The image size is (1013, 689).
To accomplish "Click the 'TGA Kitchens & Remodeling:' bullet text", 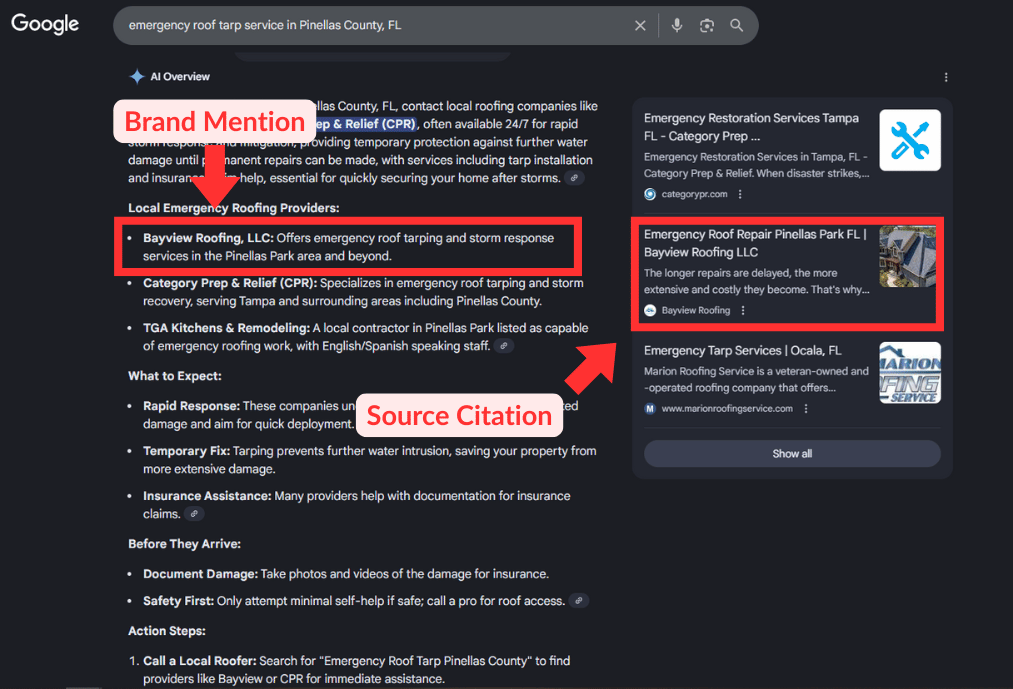I will pos(226,328).
